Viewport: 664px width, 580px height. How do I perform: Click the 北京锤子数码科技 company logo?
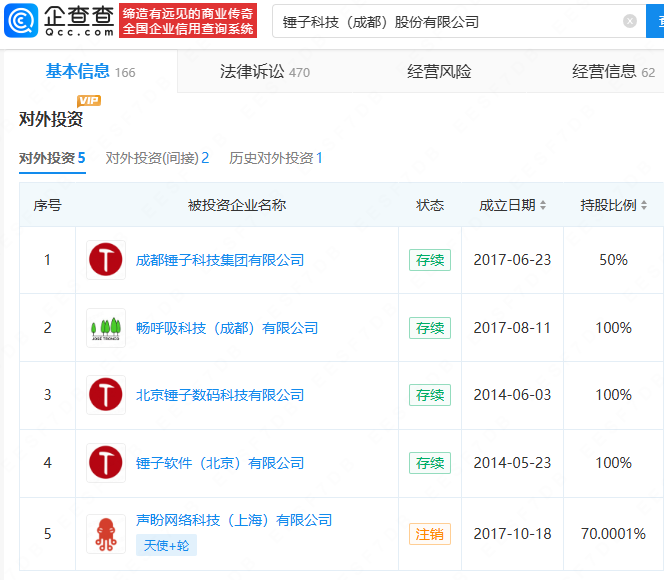[x=106, y=395]
